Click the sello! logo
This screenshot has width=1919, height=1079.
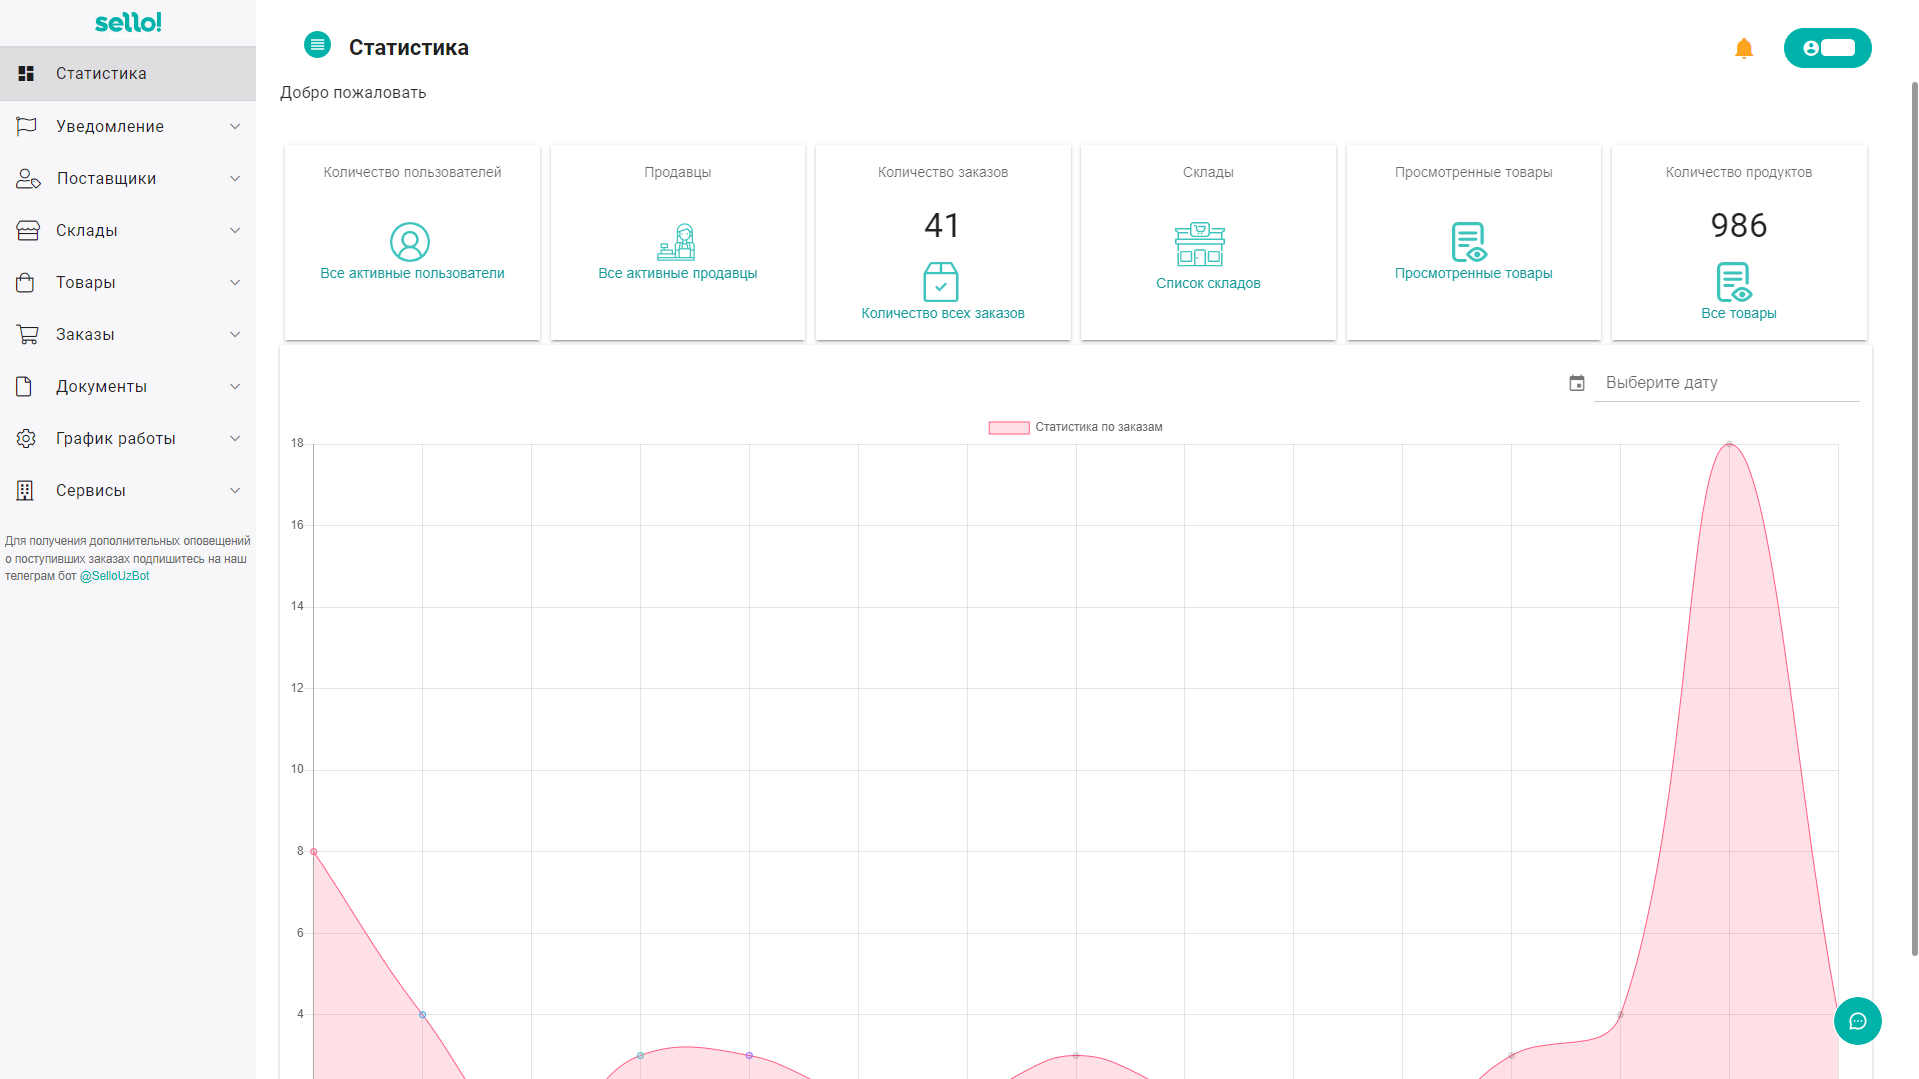coord(128,22)
